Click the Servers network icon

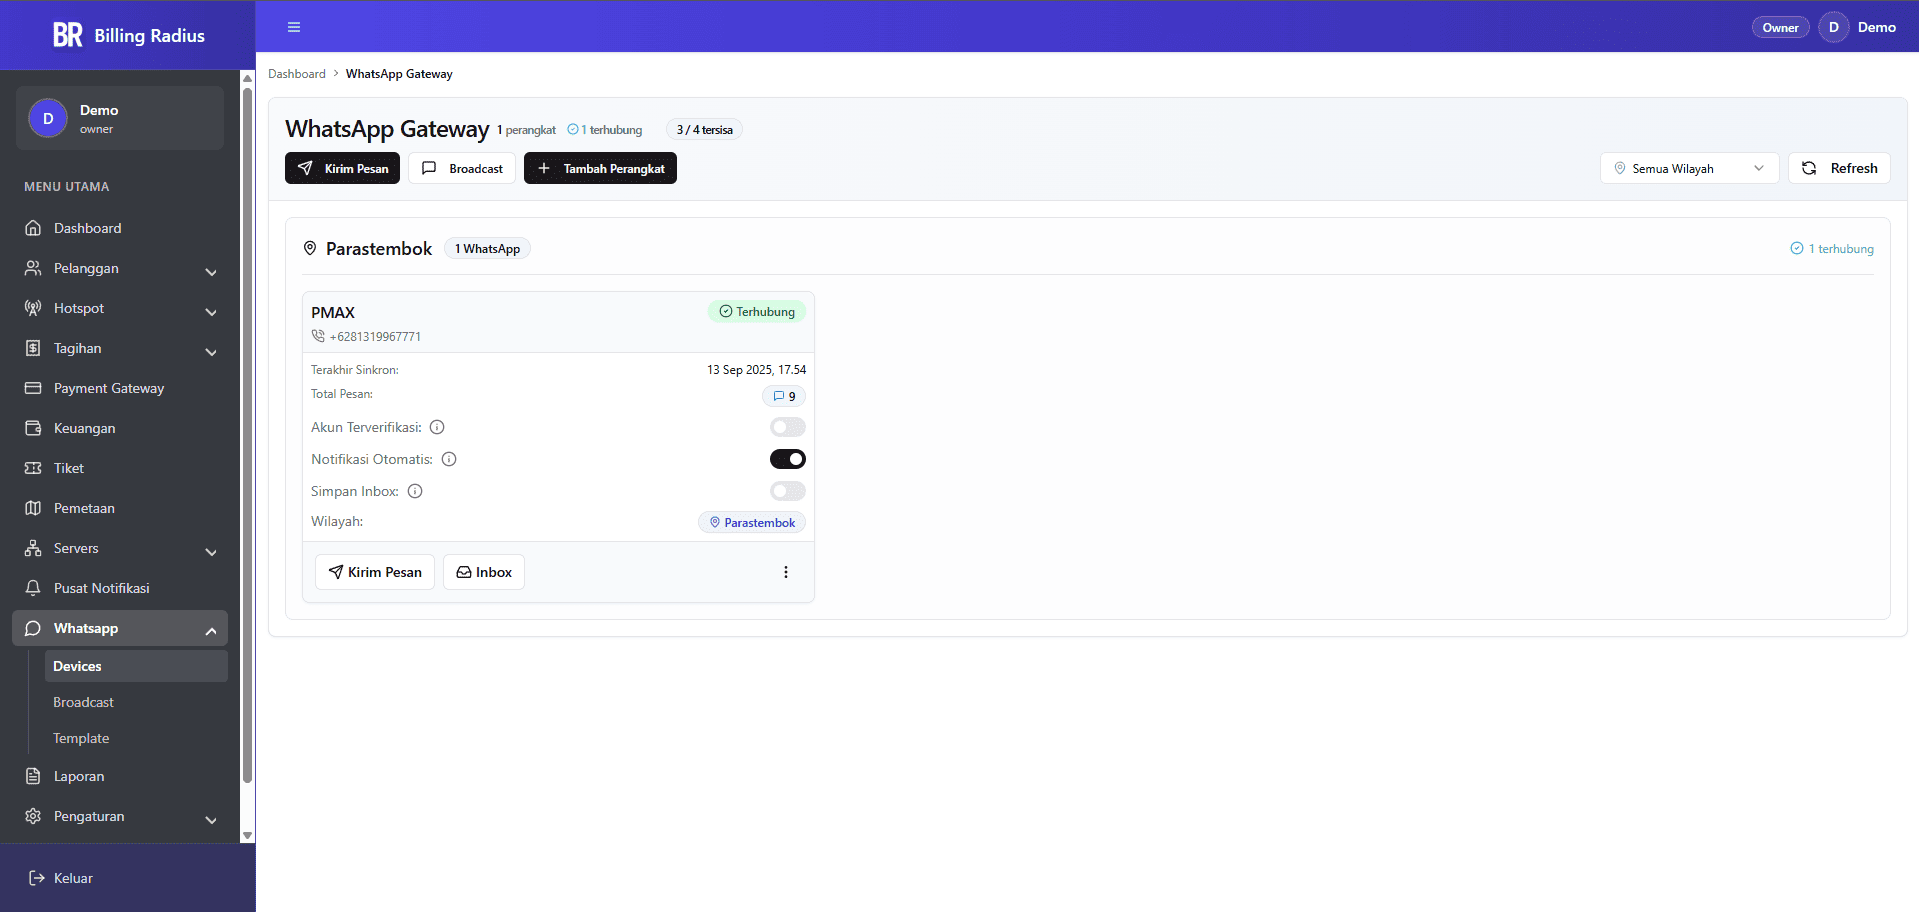tap(33, 548)
